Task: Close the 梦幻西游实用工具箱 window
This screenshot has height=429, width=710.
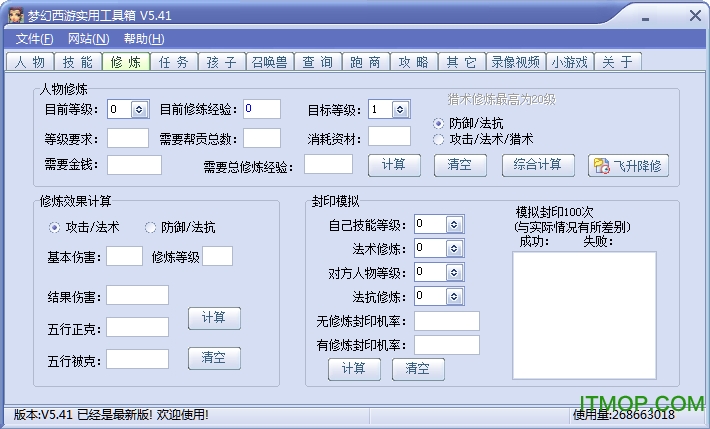Action: coord(696,16)
